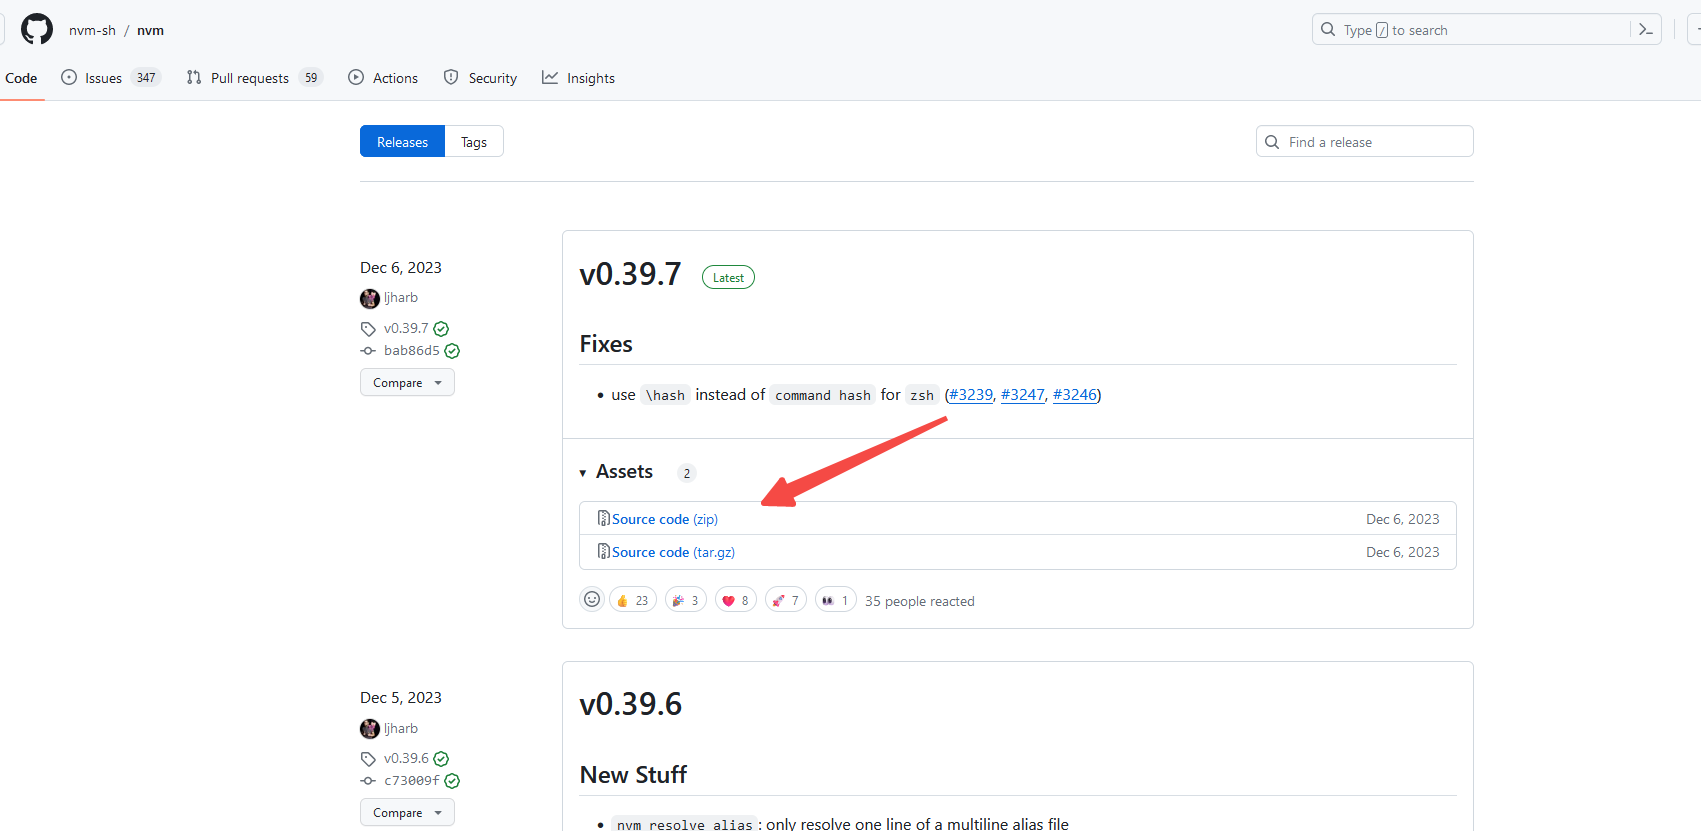Open ljharb avatar for the v0.39.7 release

pyautogui.click(x=370, y=298)
